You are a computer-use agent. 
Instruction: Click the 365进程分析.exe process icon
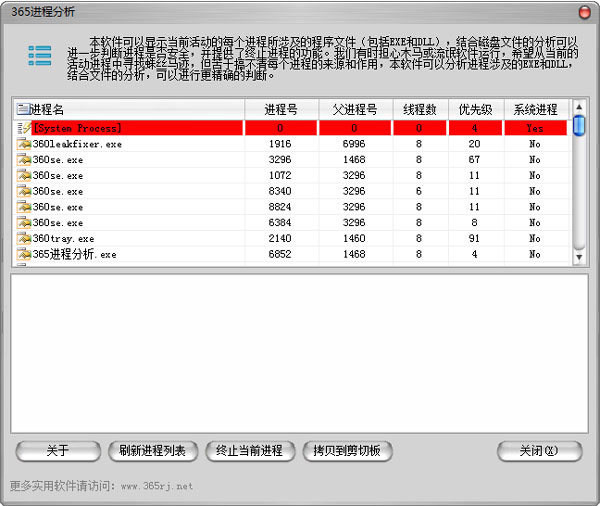click(x=24, y=254)
